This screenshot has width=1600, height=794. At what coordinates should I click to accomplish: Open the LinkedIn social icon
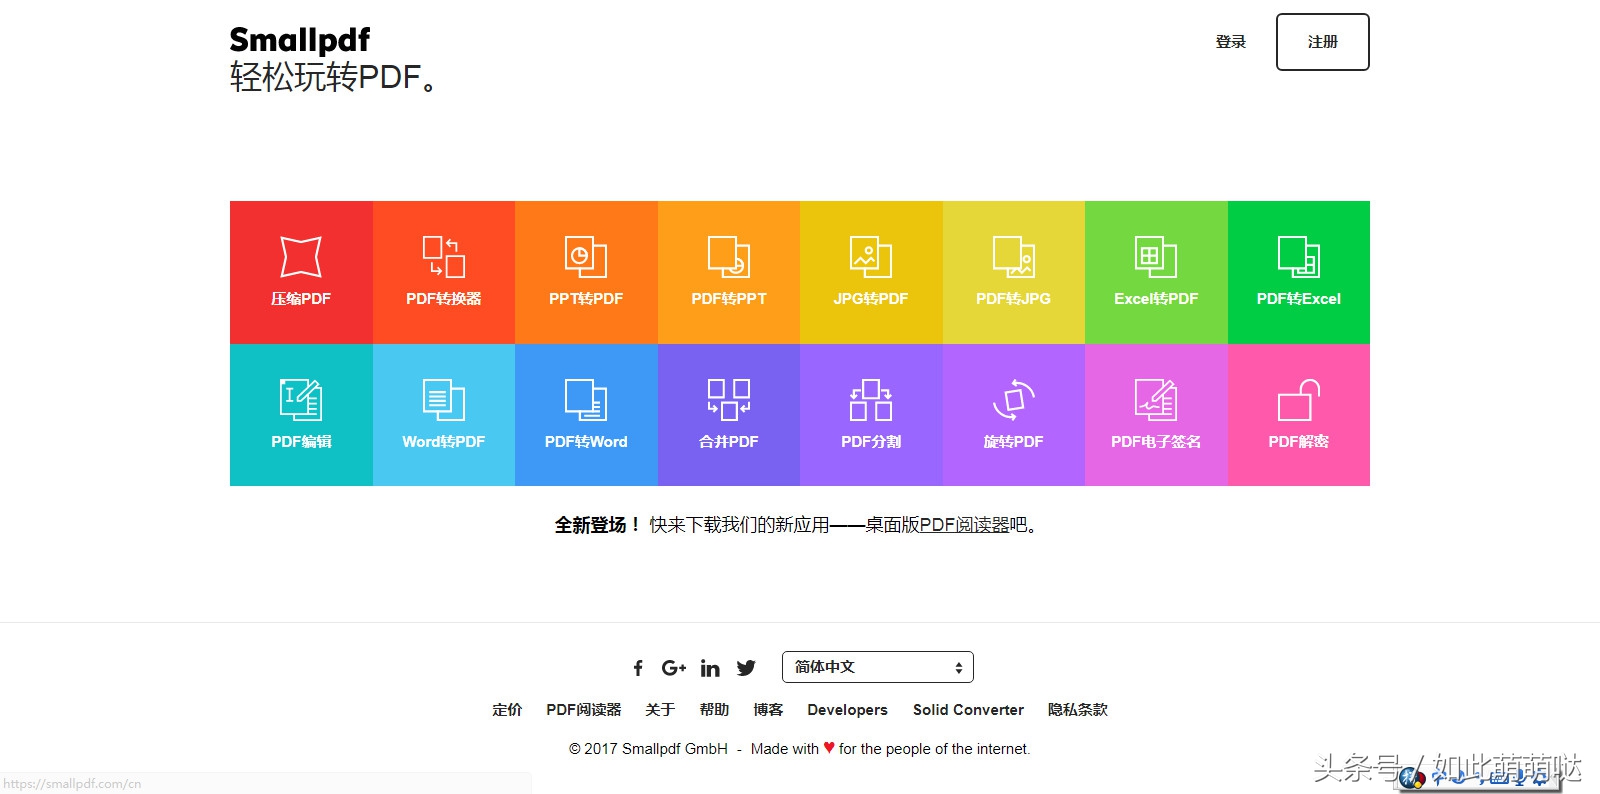(710, 668)
